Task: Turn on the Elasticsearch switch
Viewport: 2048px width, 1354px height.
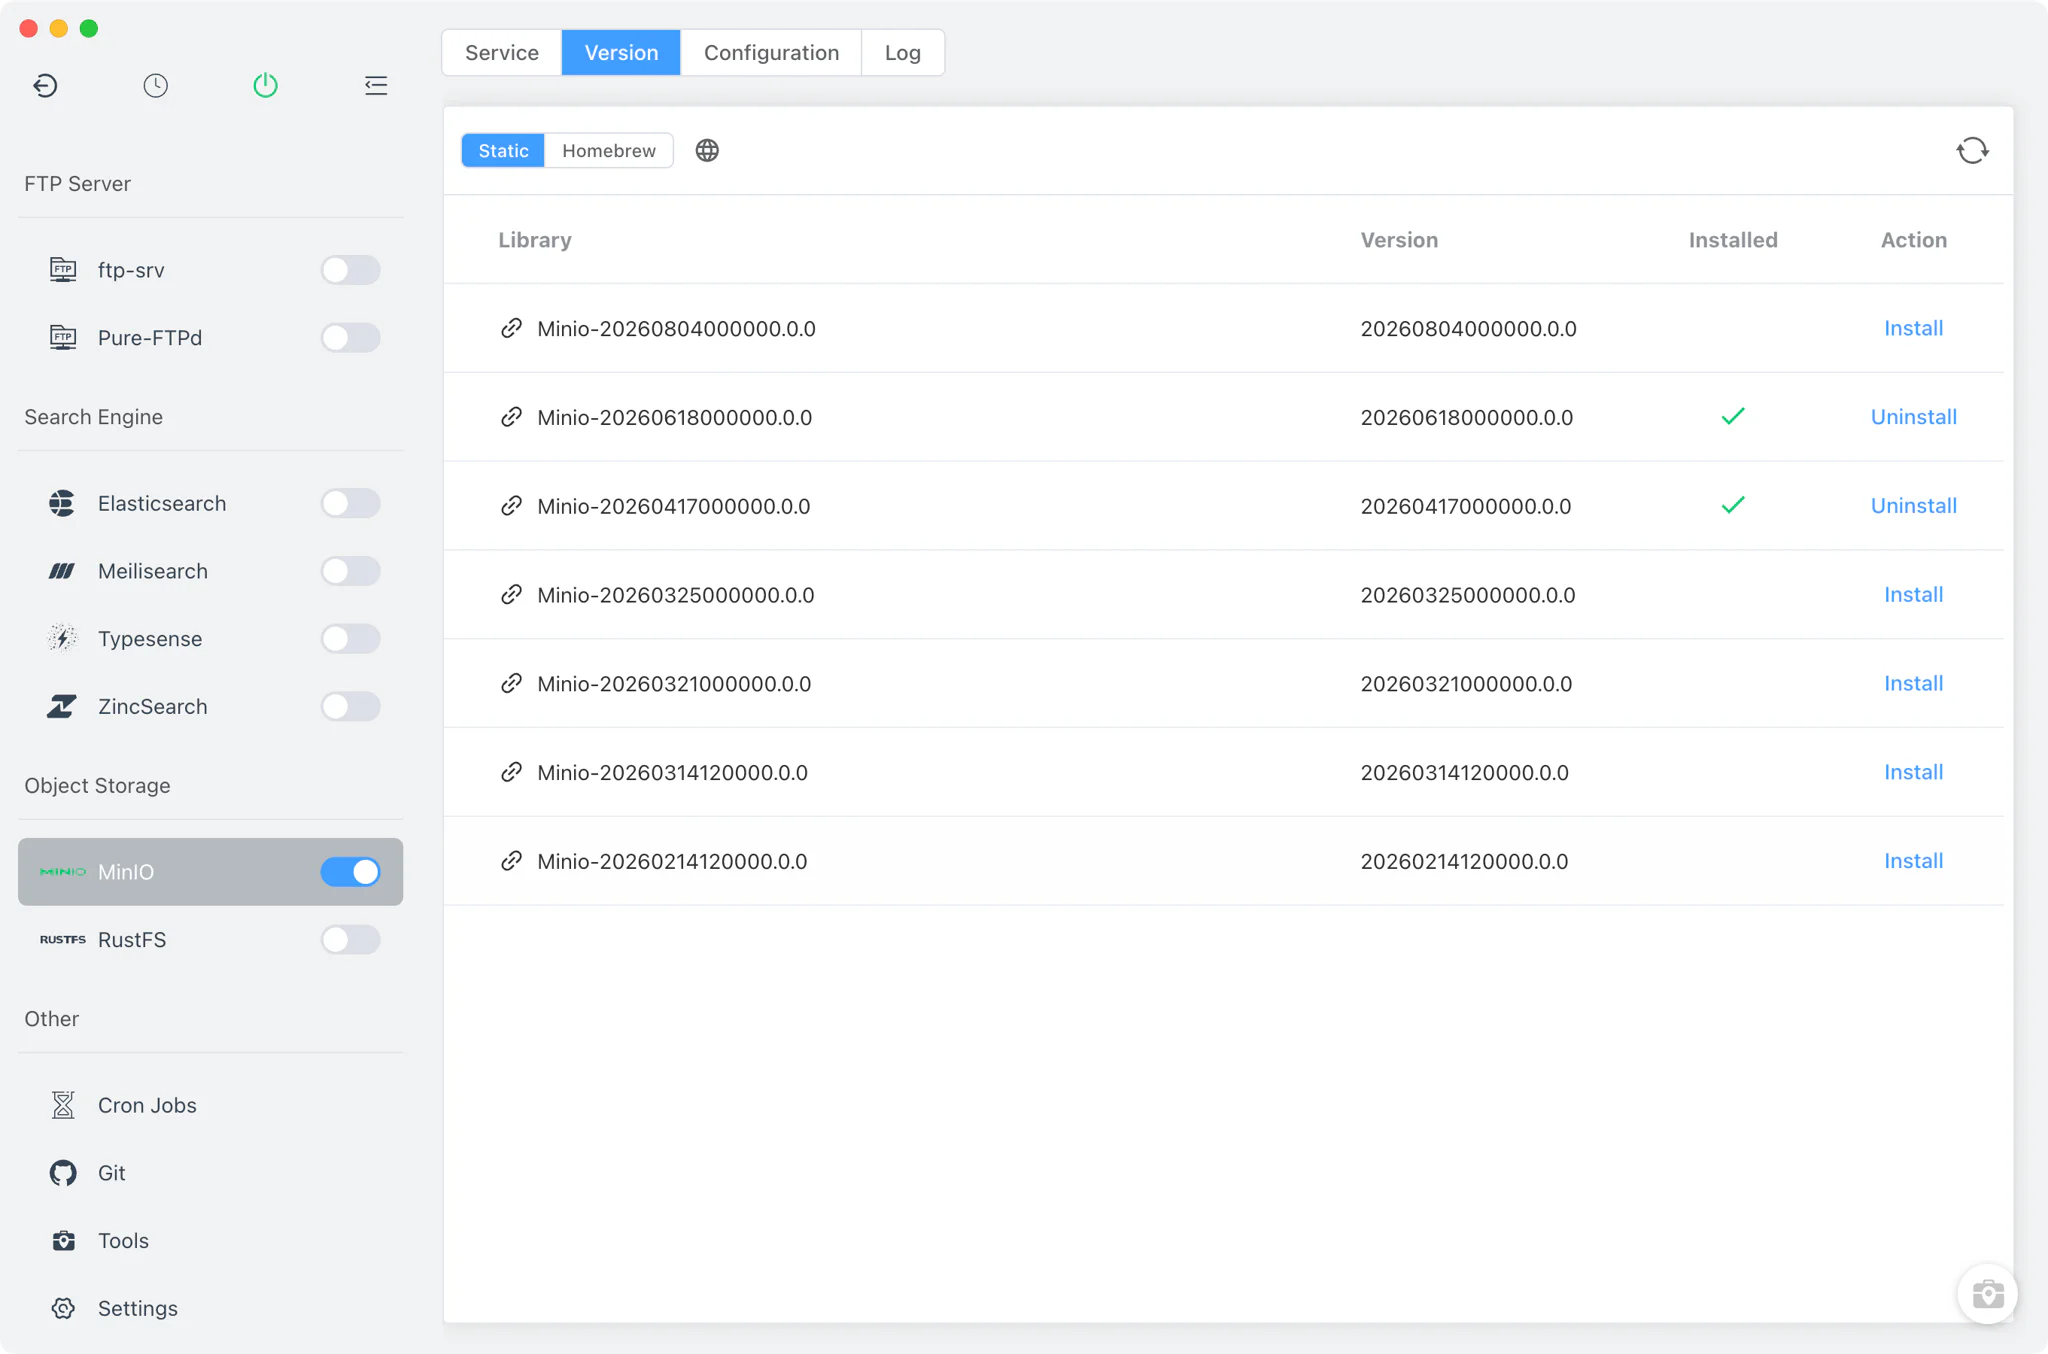Action: (x=350, y=503)
